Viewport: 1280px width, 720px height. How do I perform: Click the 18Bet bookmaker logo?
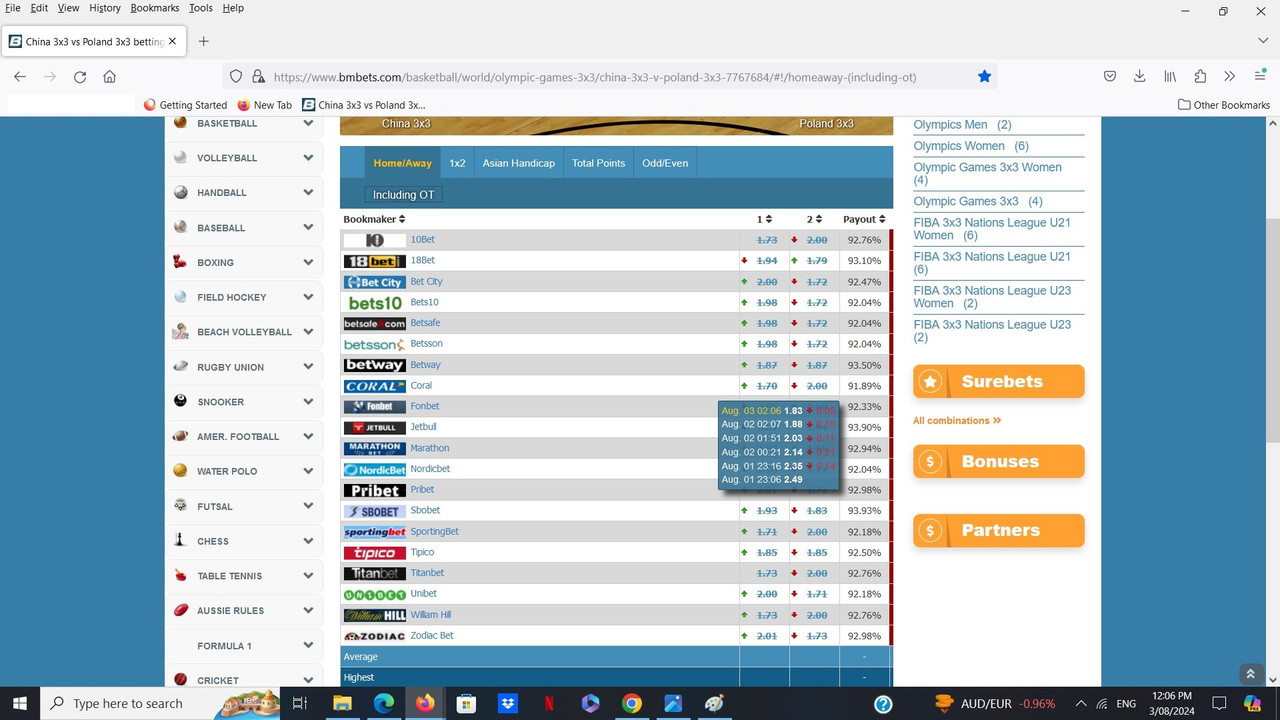point(375,261)
